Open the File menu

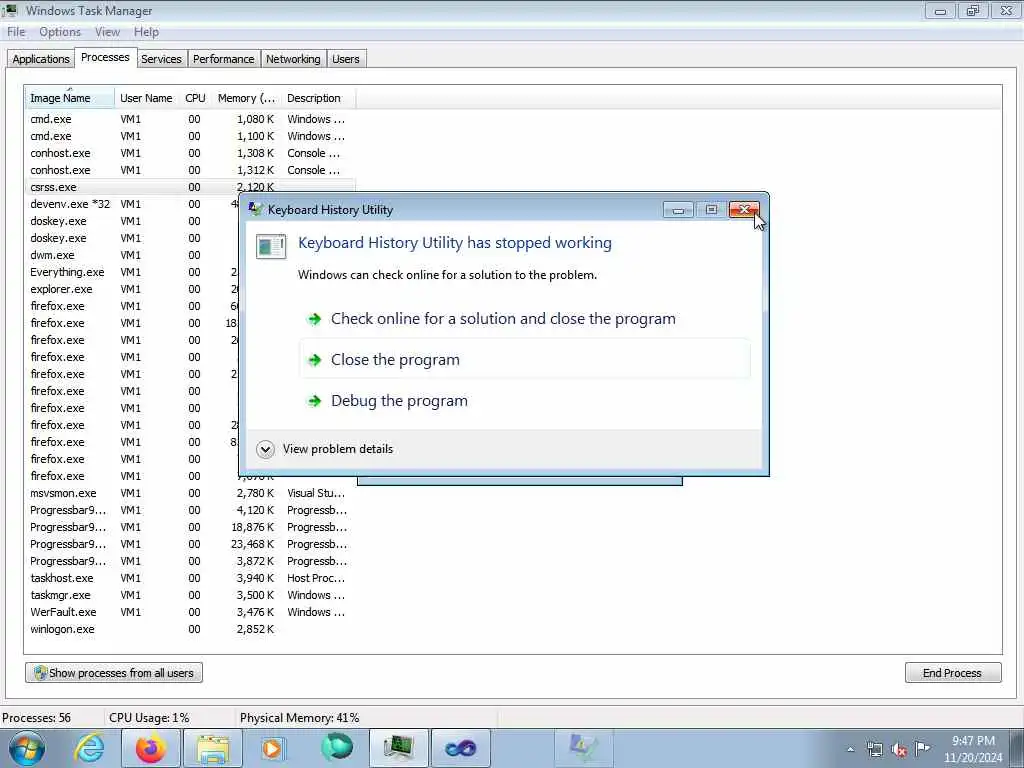16,32
